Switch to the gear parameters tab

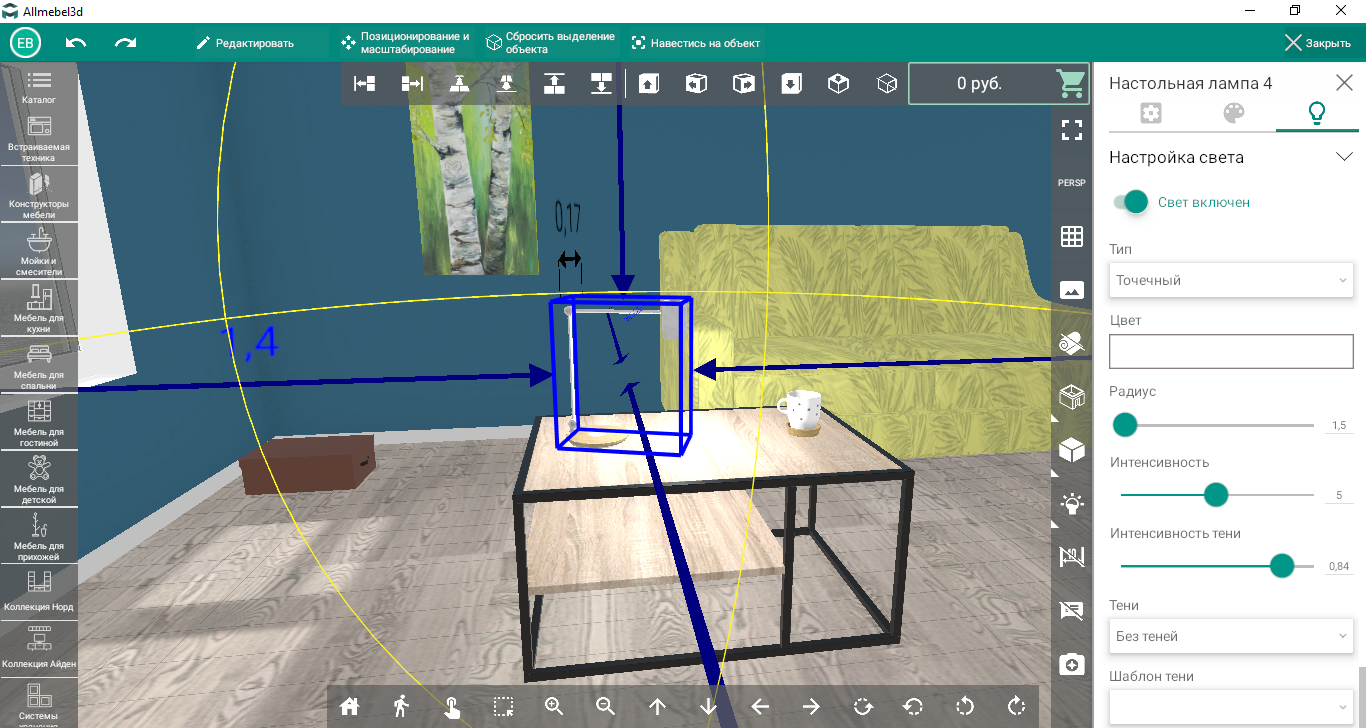click(x=1150, y=113)
